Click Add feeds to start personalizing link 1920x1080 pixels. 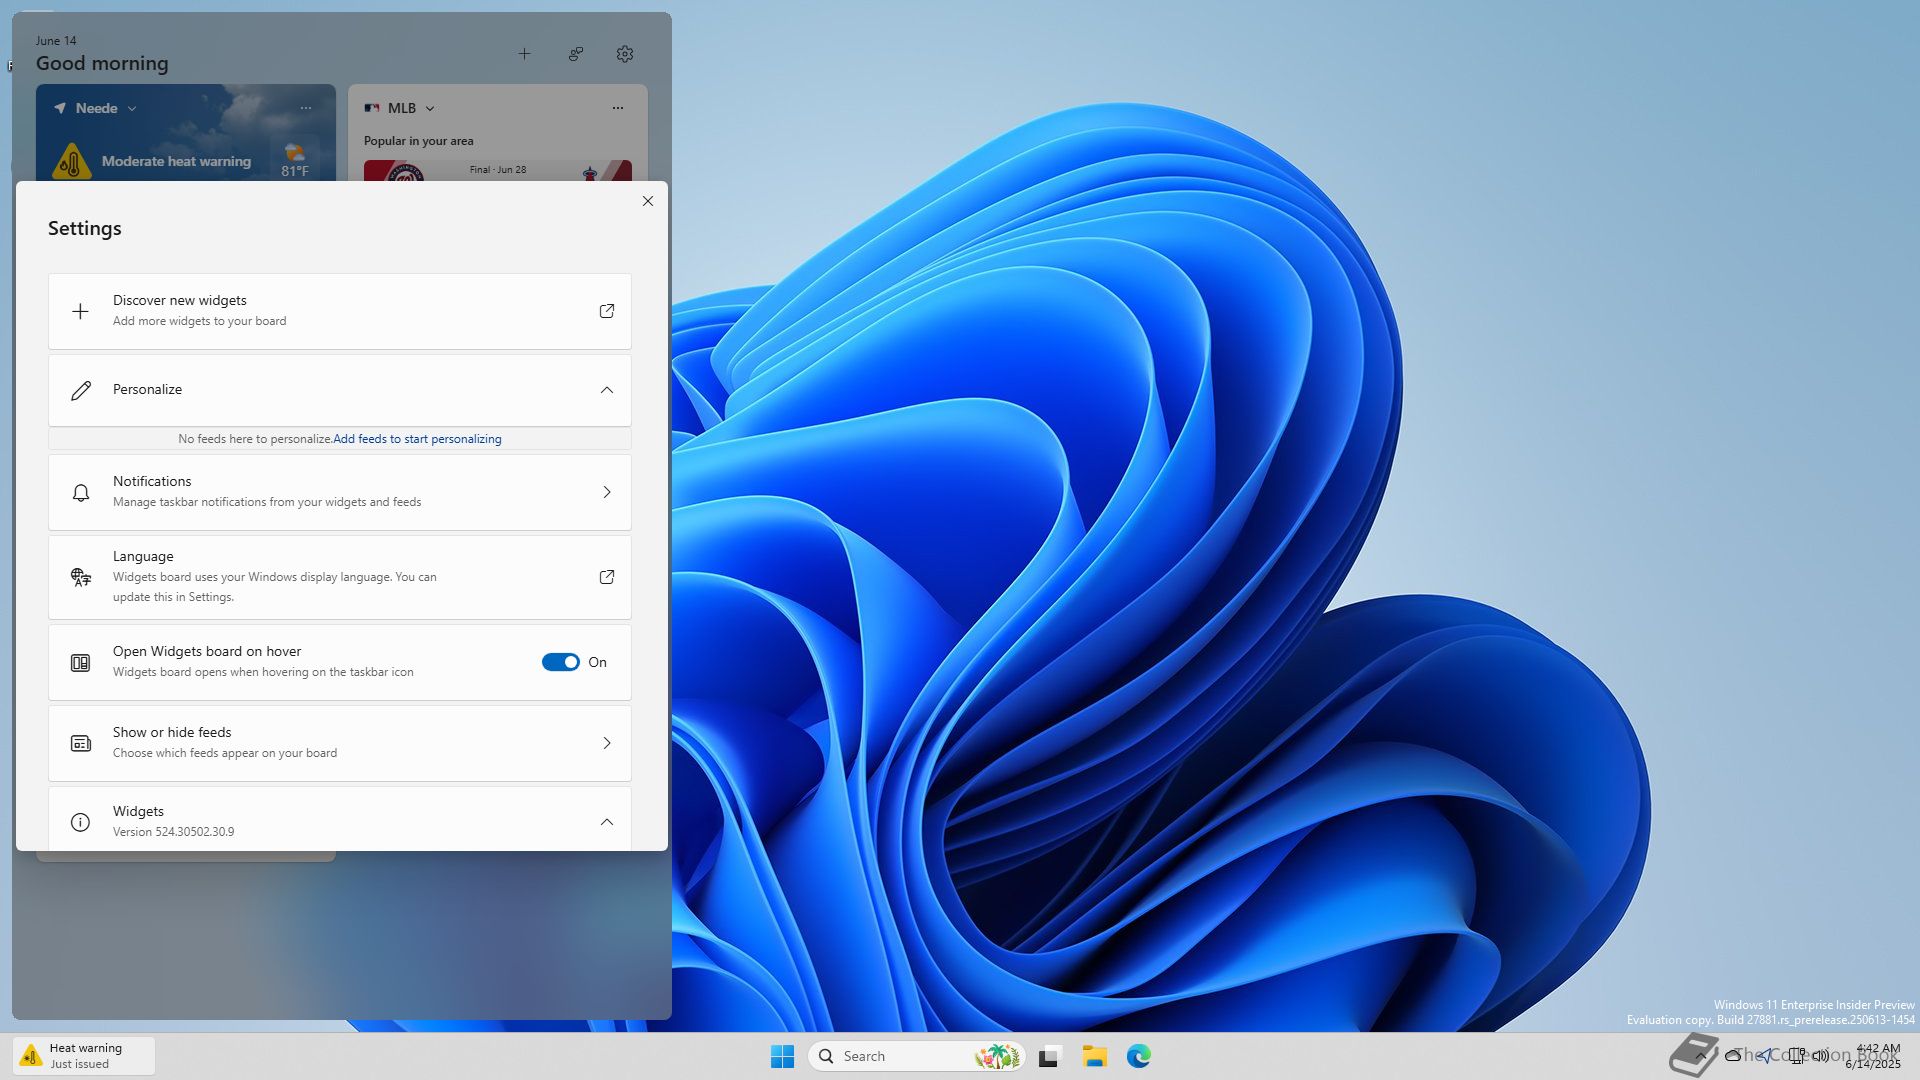[417, 439]
